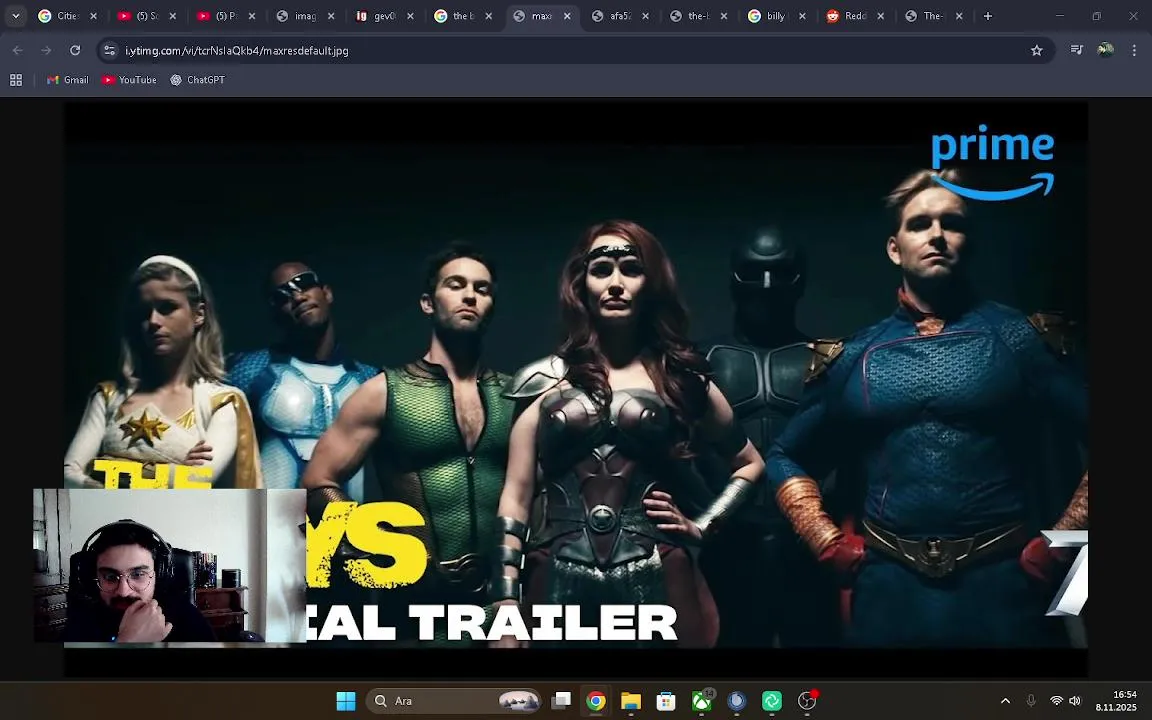Close the 'imag' tab
The image size is (1152, 720).
(331, 16)
